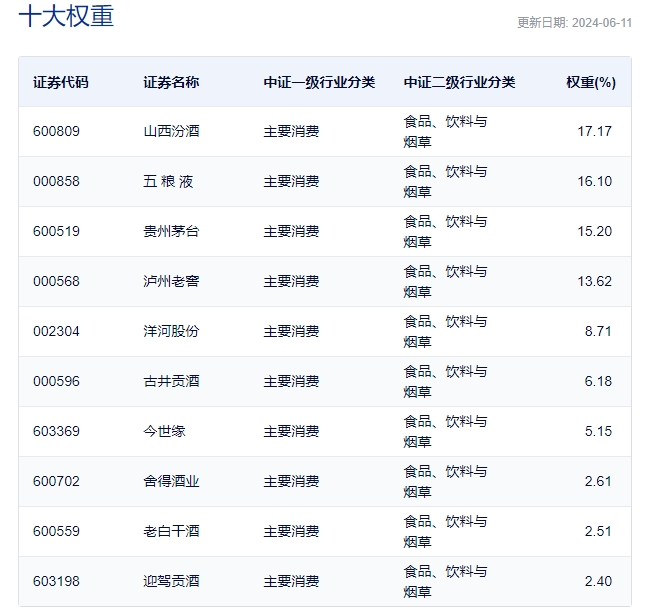Select the 迎驾贡酒 security name
This screenshot has height=615, width=645.
point(171,581)
